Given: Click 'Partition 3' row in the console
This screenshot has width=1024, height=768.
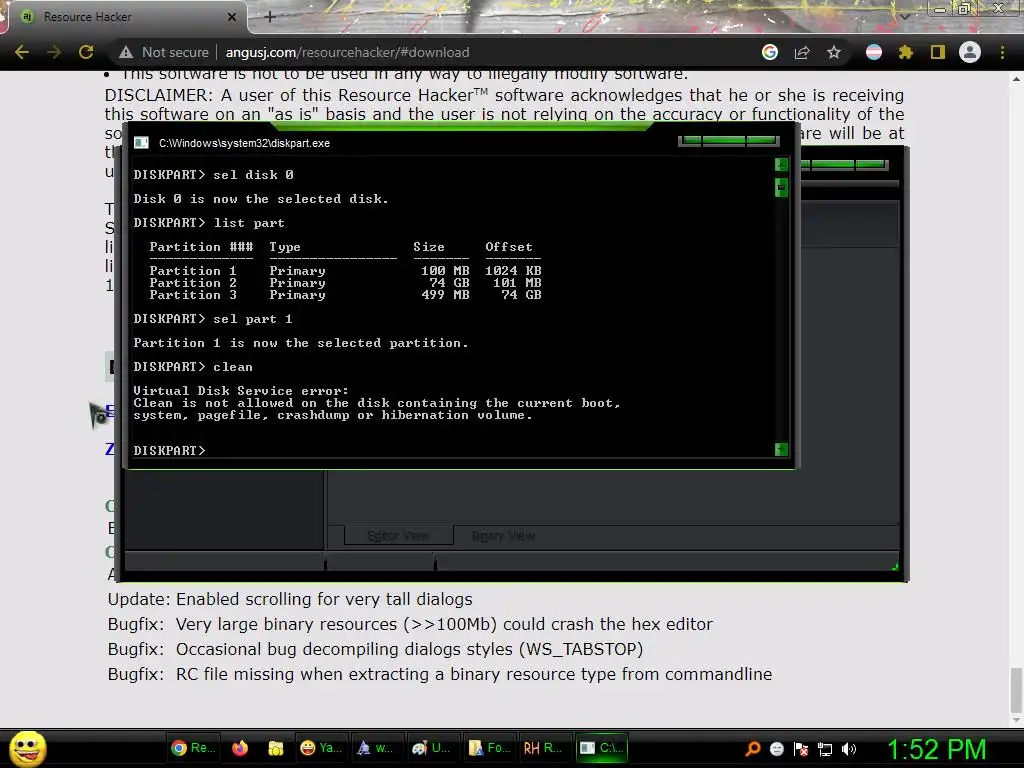Looking at the screenshot, I should [x=345, y=295].
